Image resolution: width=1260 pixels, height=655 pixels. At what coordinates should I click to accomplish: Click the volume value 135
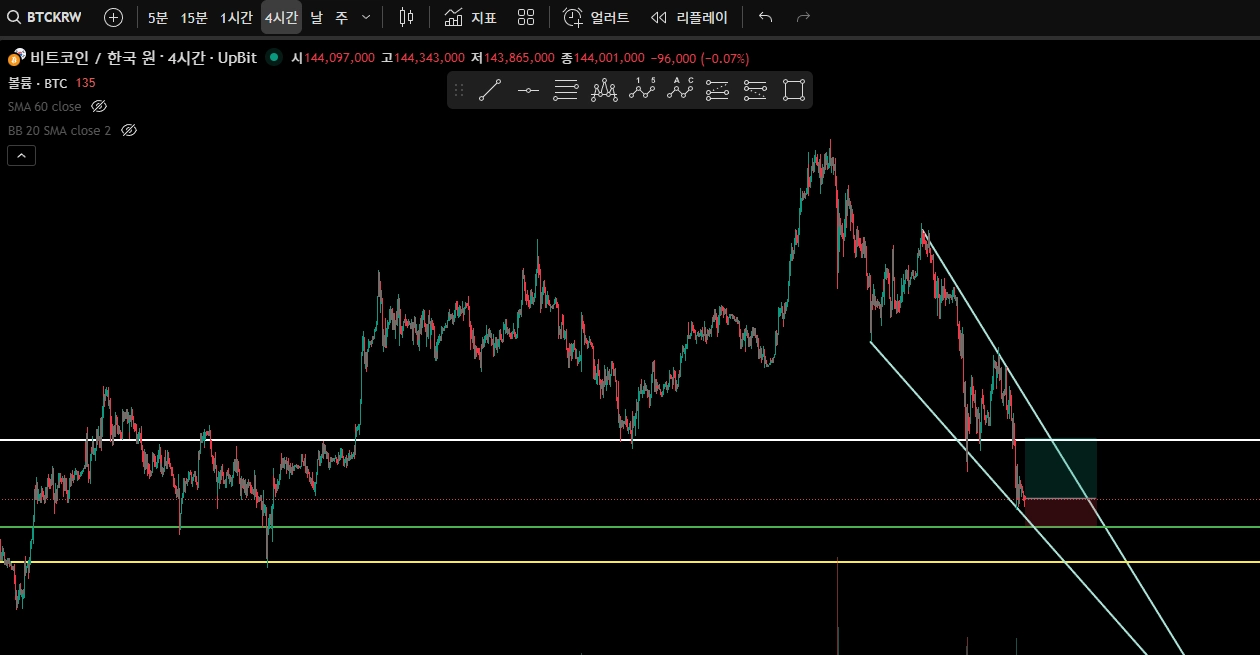[x=85, y=83]
